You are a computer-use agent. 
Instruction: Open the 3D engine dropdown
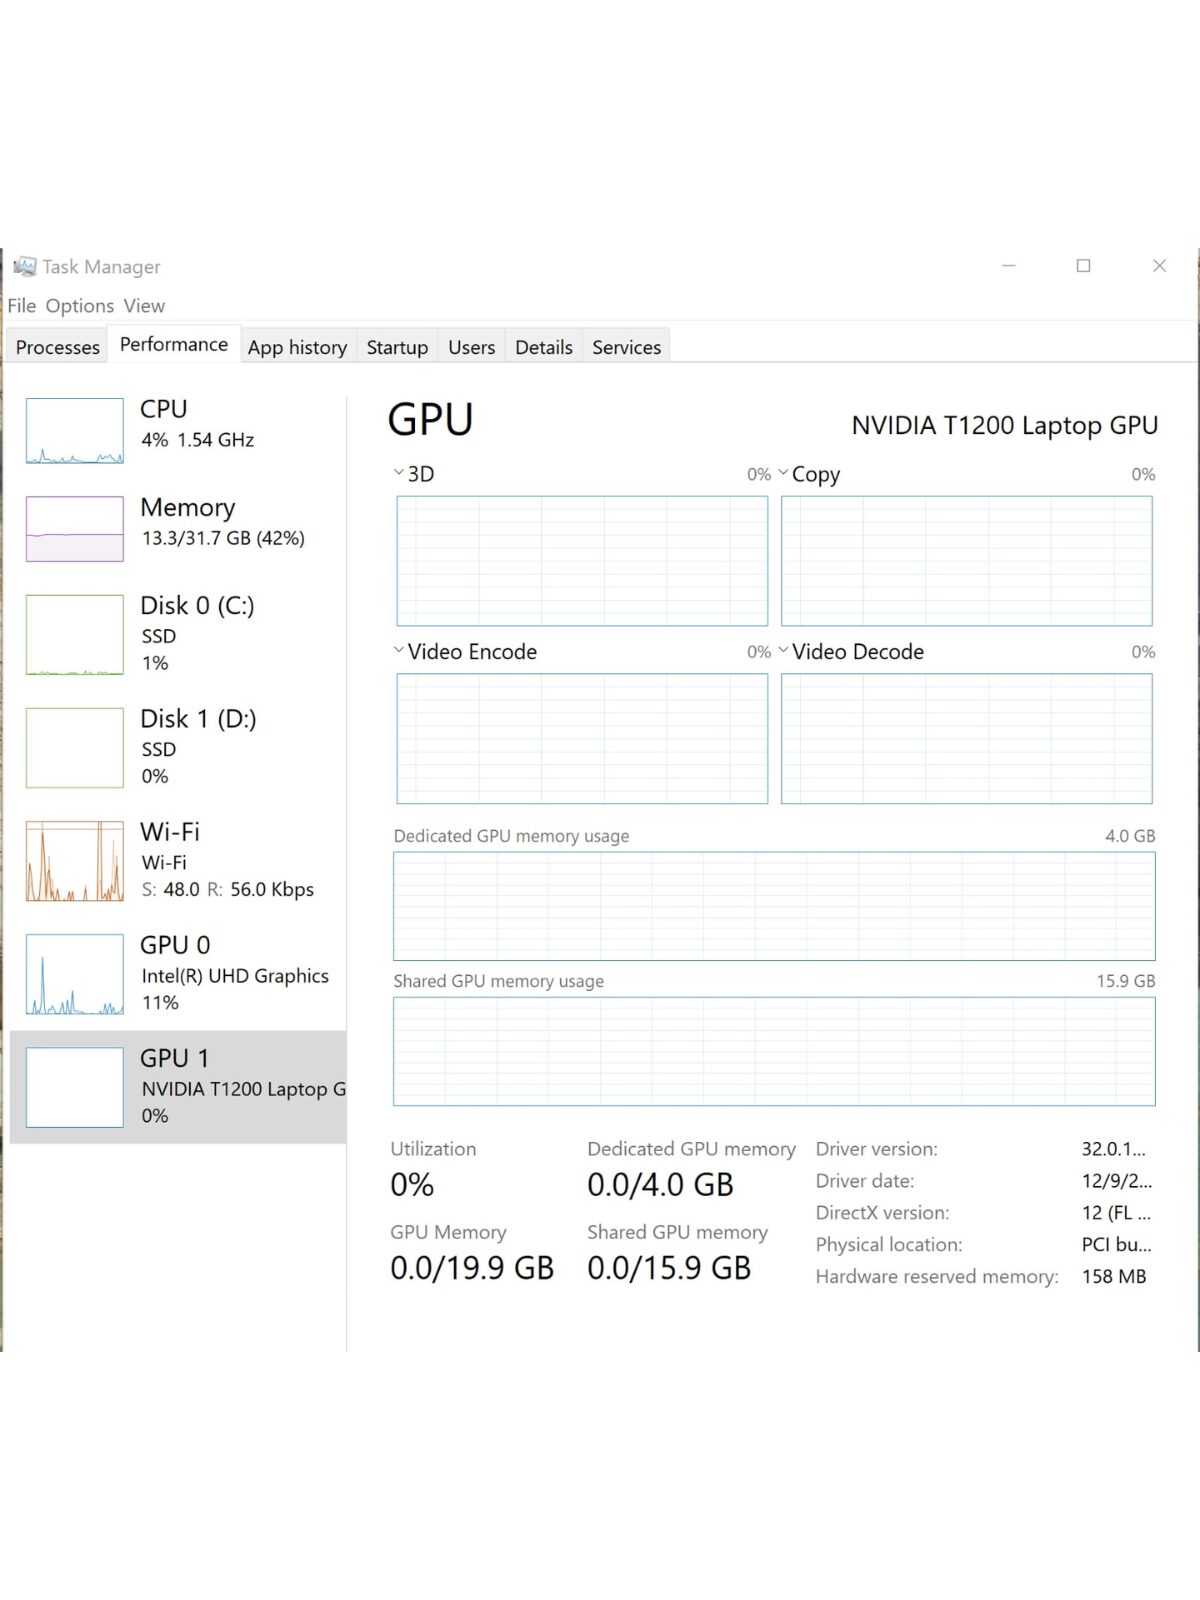(x=399, y=473)
